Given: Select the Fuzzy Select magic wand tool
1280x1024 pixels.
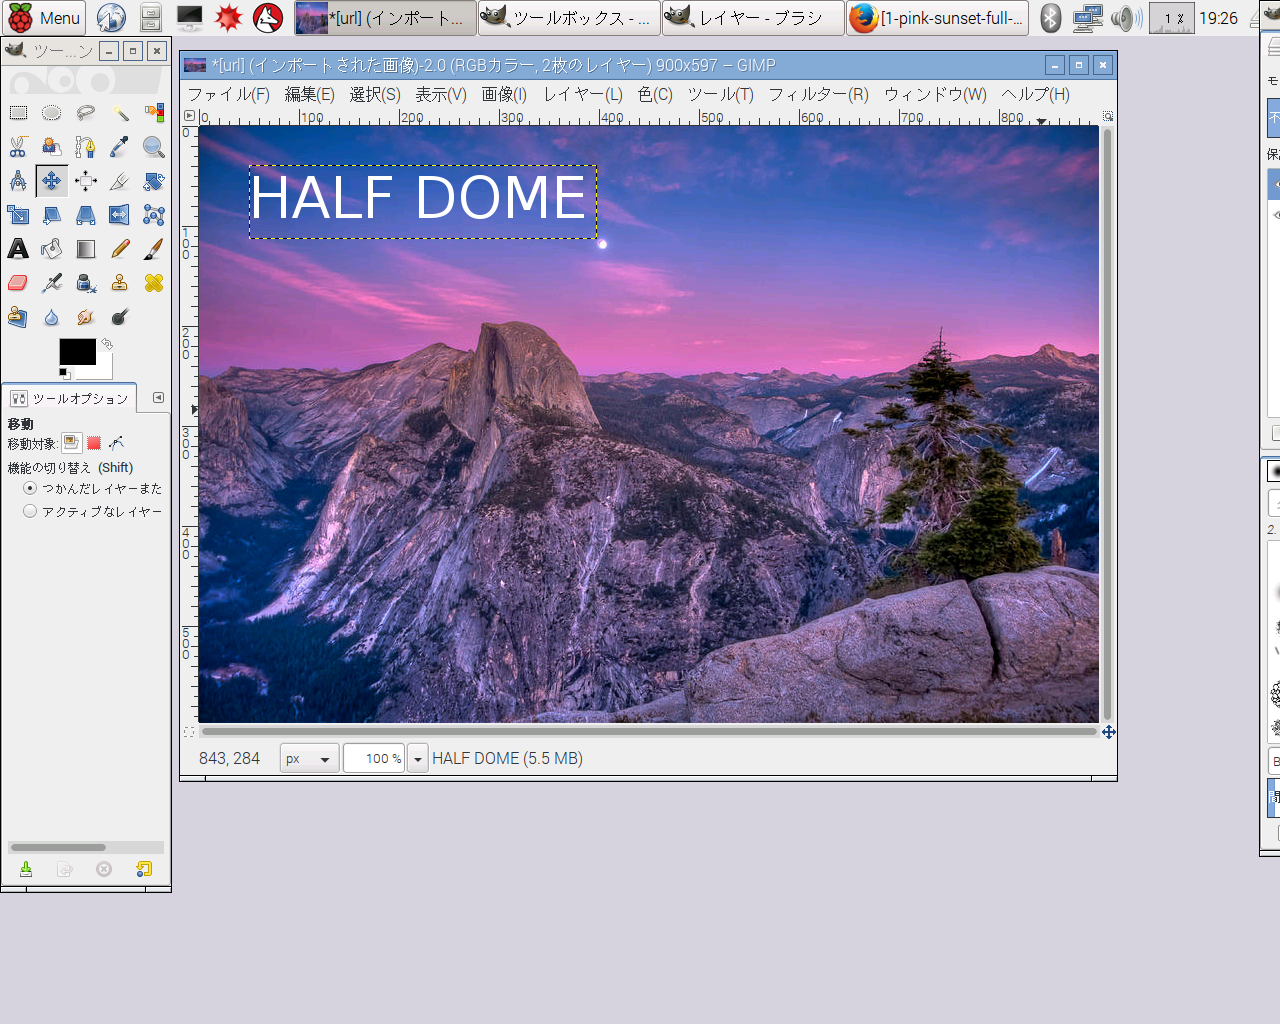Looking at the screenshot, I should 120,113.
